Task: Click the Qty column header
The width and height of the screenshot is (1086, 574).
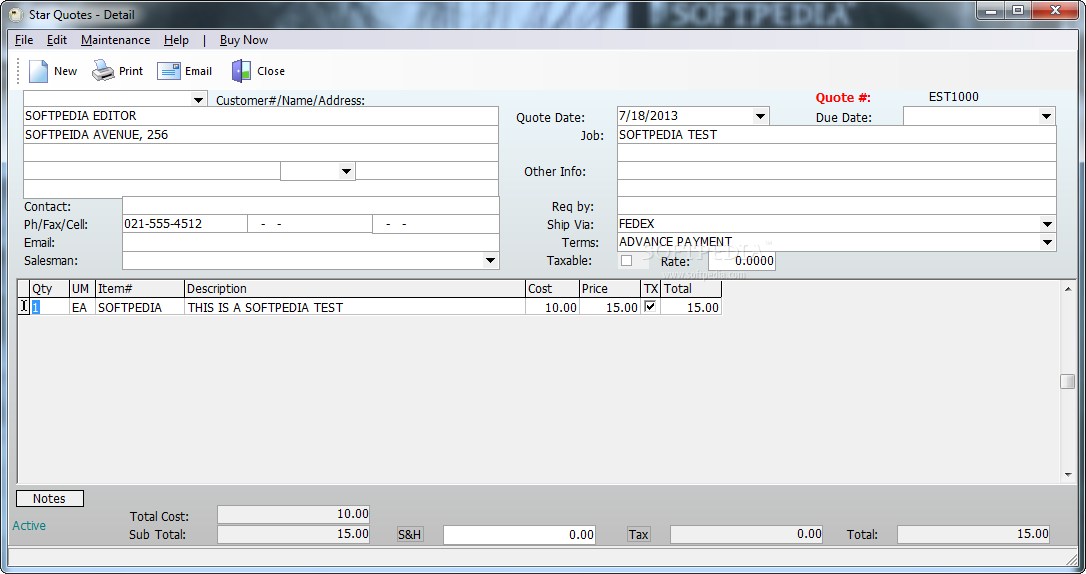Action: tap(50, 289)
